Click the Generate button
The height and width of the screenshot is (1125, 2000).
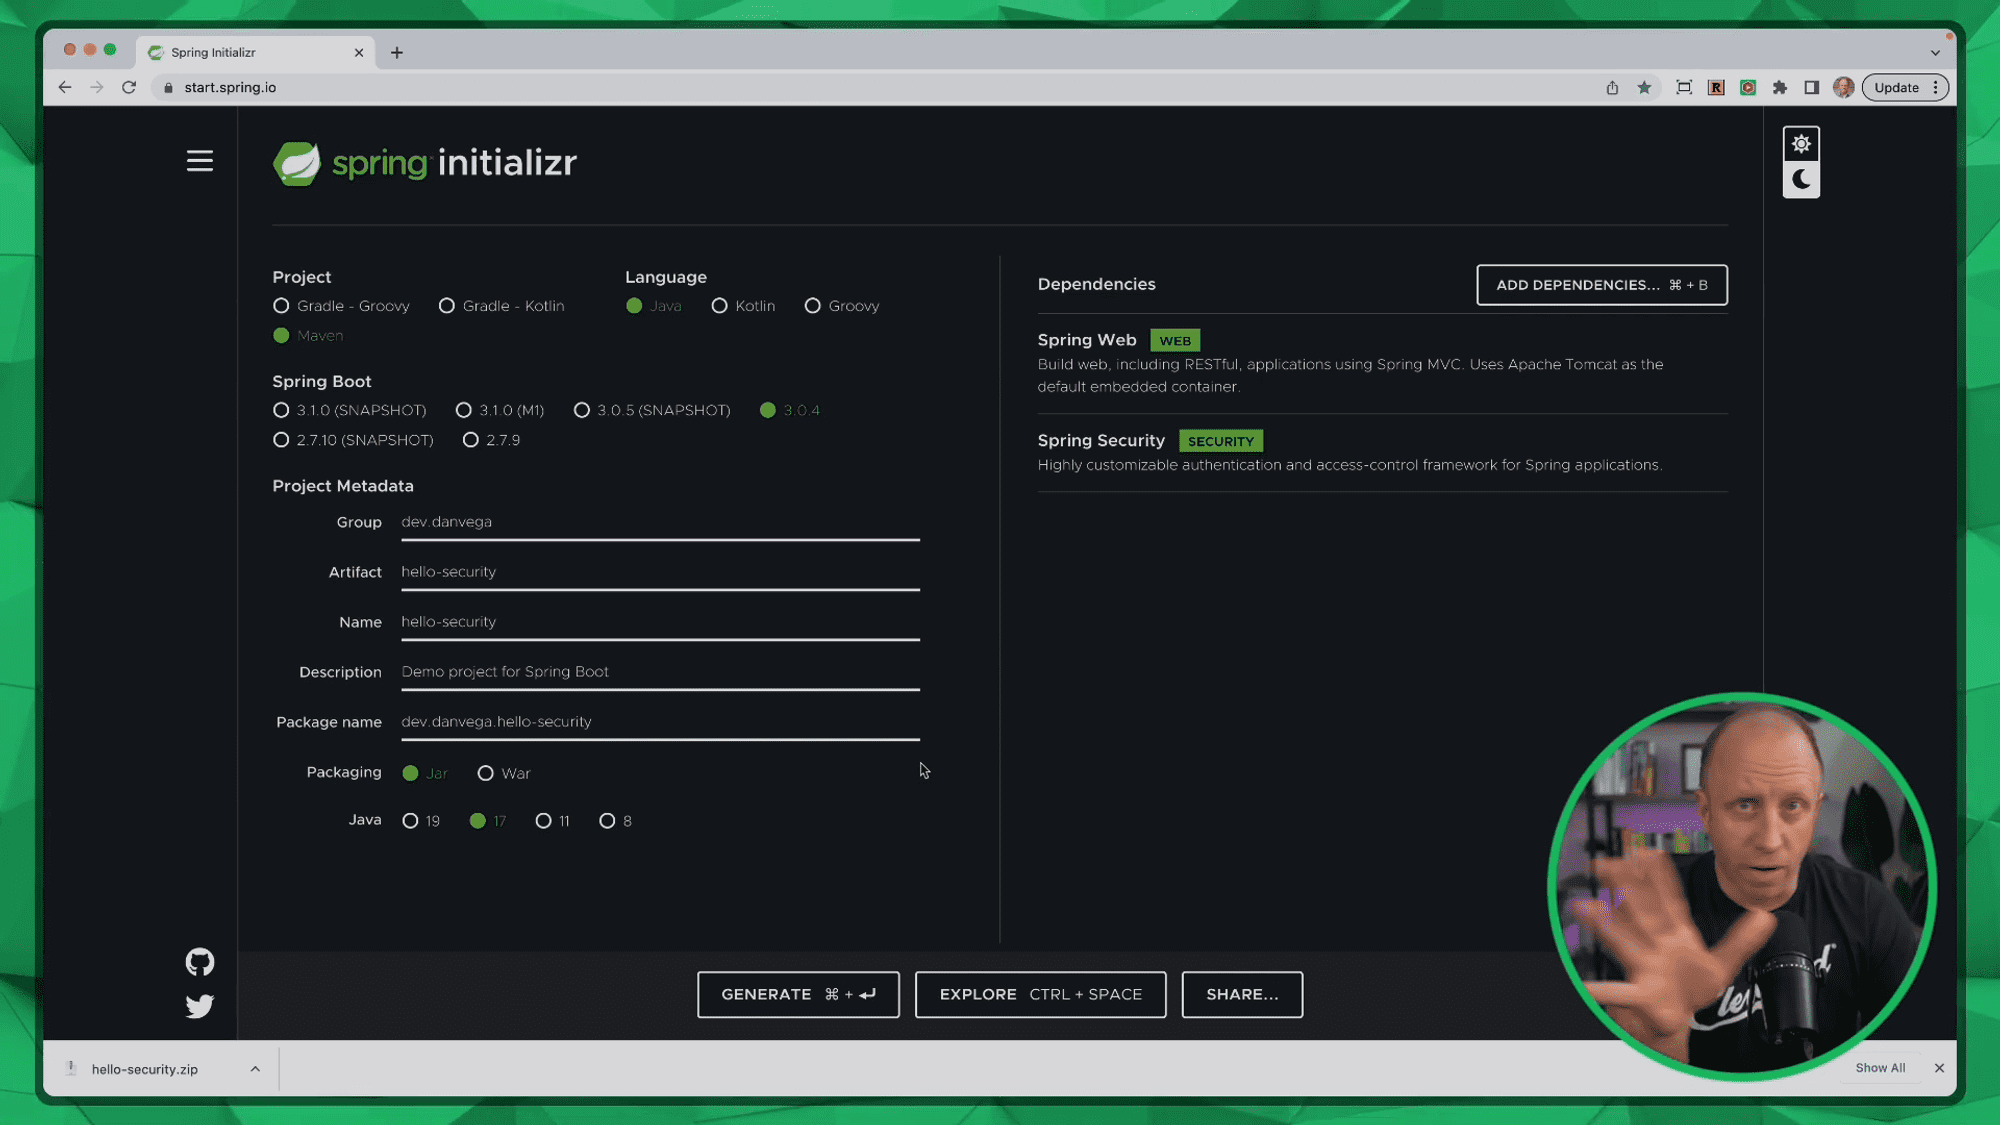coord(798,994)
